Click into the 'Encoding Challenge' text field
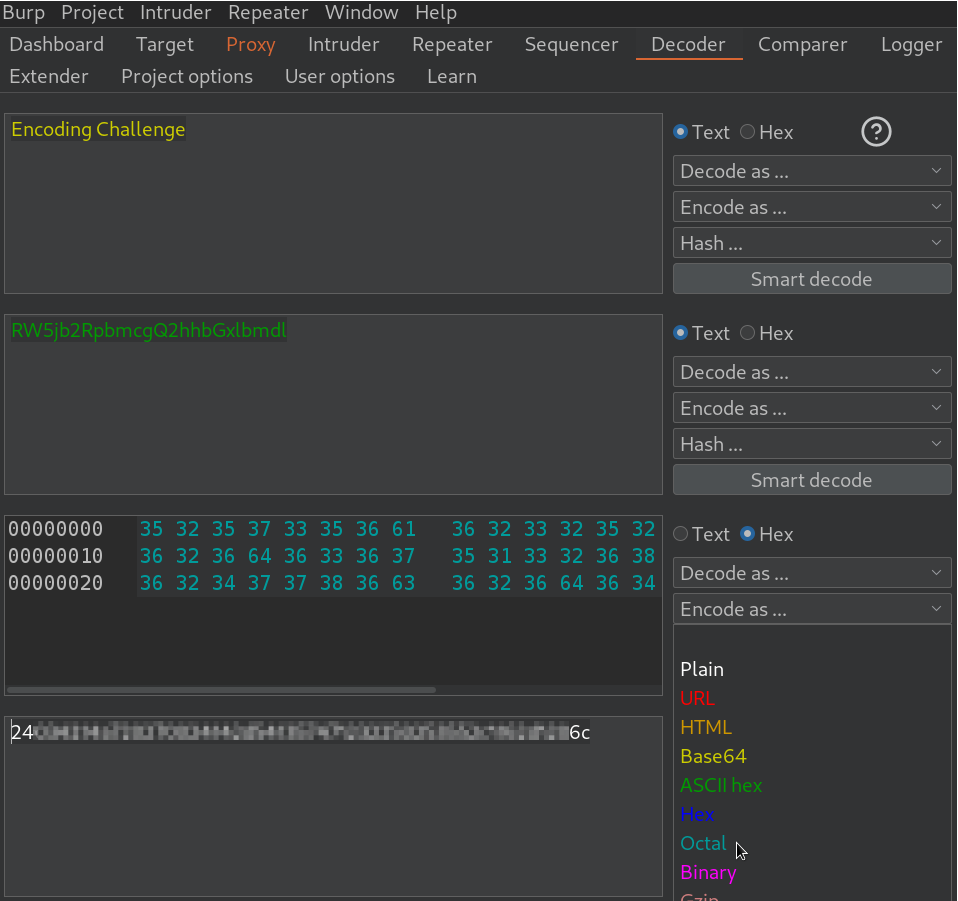 click(334, 203)
